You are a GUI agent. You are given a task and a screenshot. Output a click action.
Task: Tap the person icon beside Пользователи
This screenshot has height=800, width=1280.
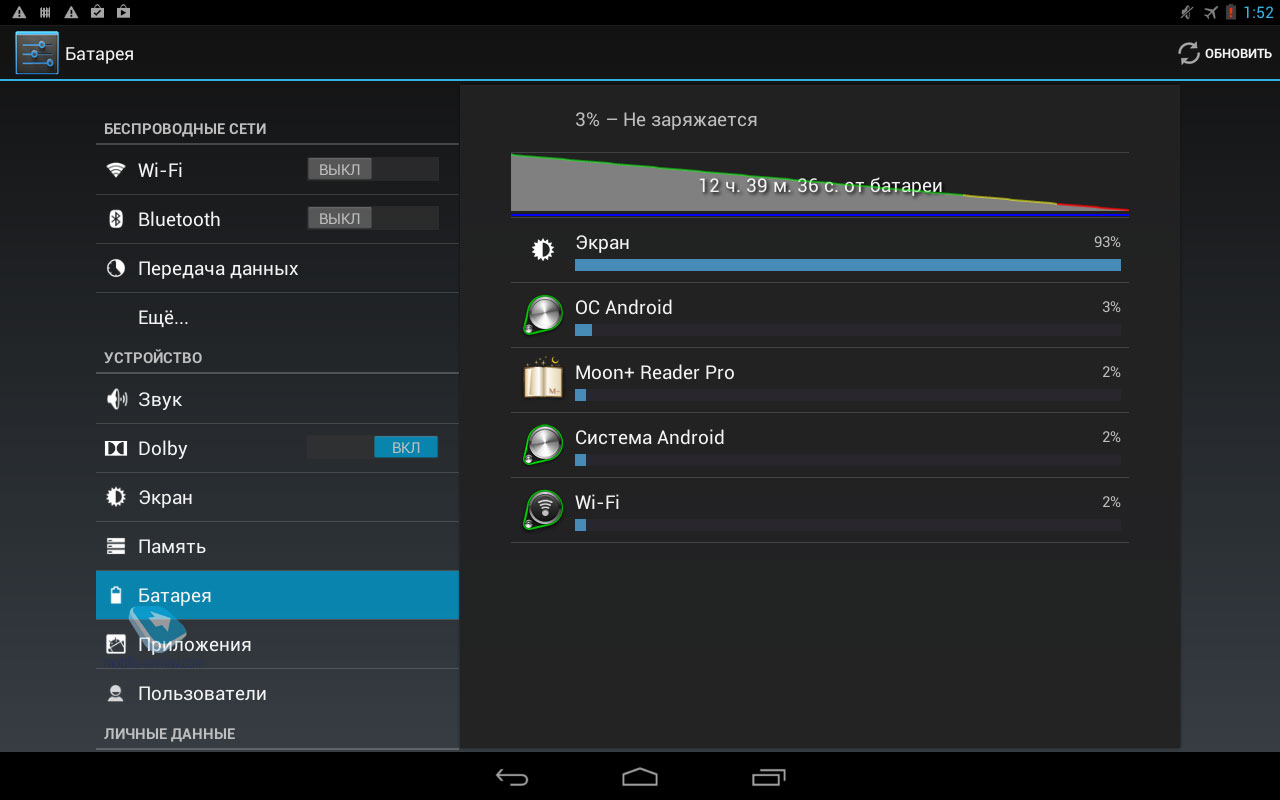click(116, 693)
